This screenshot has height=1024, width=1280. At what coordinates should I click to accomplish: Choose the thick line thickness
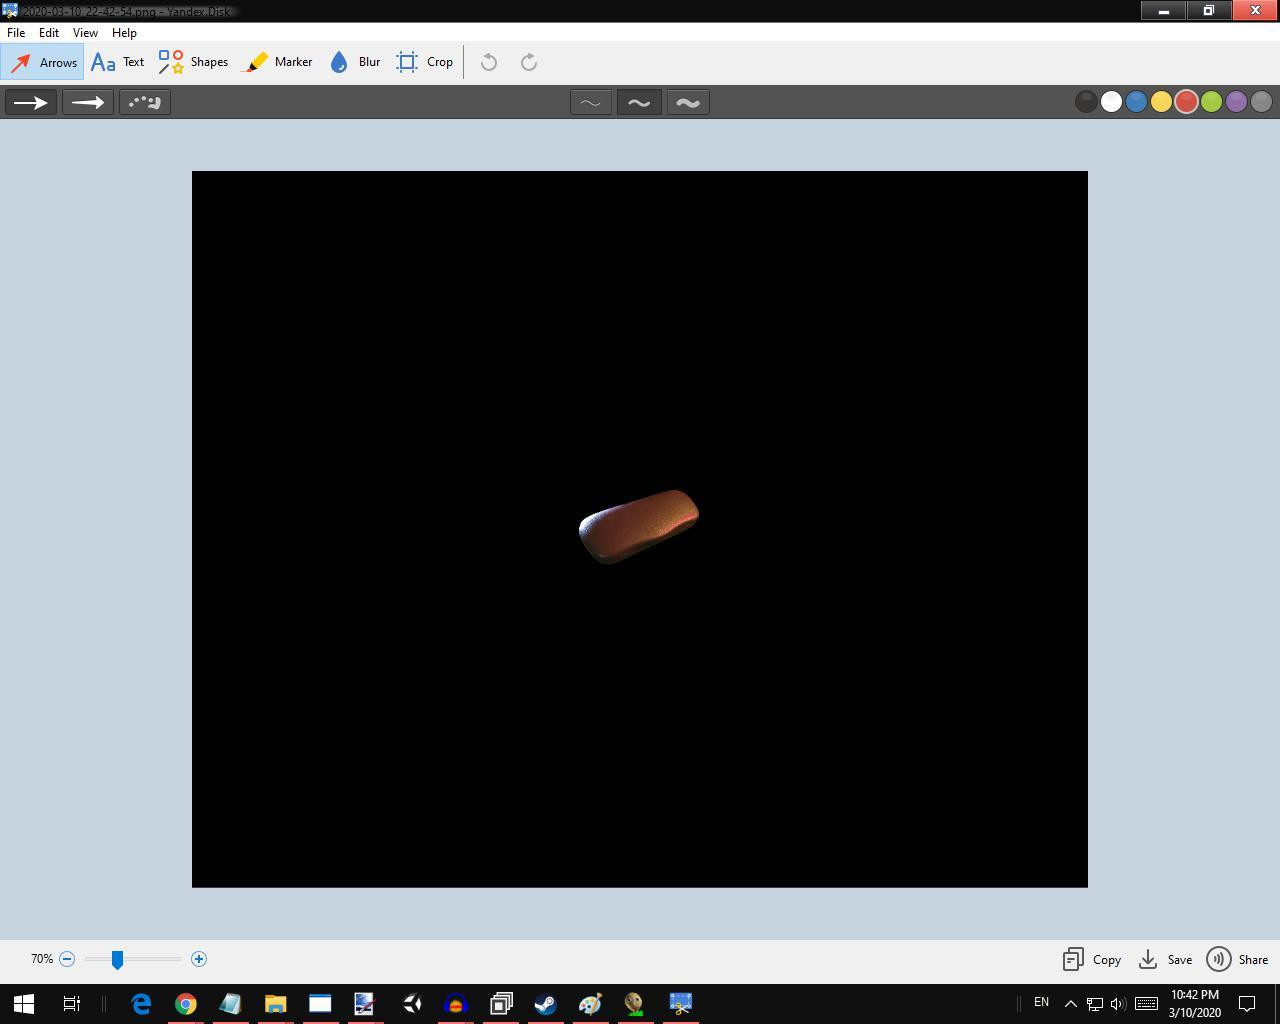click(688, 102)
